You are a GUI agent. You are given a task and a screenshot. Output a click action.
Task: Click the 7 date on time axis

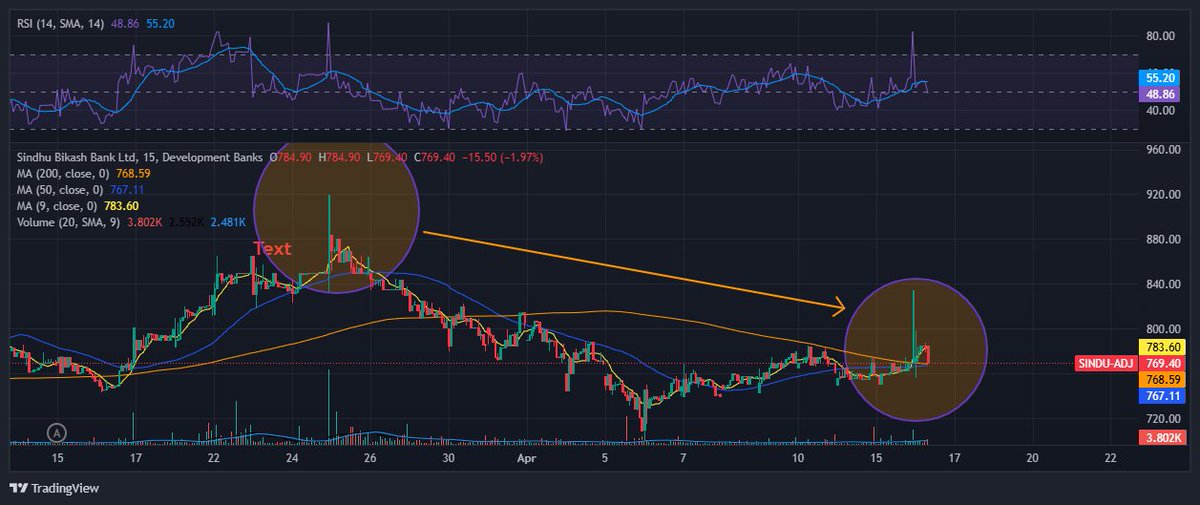pos(683,457)
